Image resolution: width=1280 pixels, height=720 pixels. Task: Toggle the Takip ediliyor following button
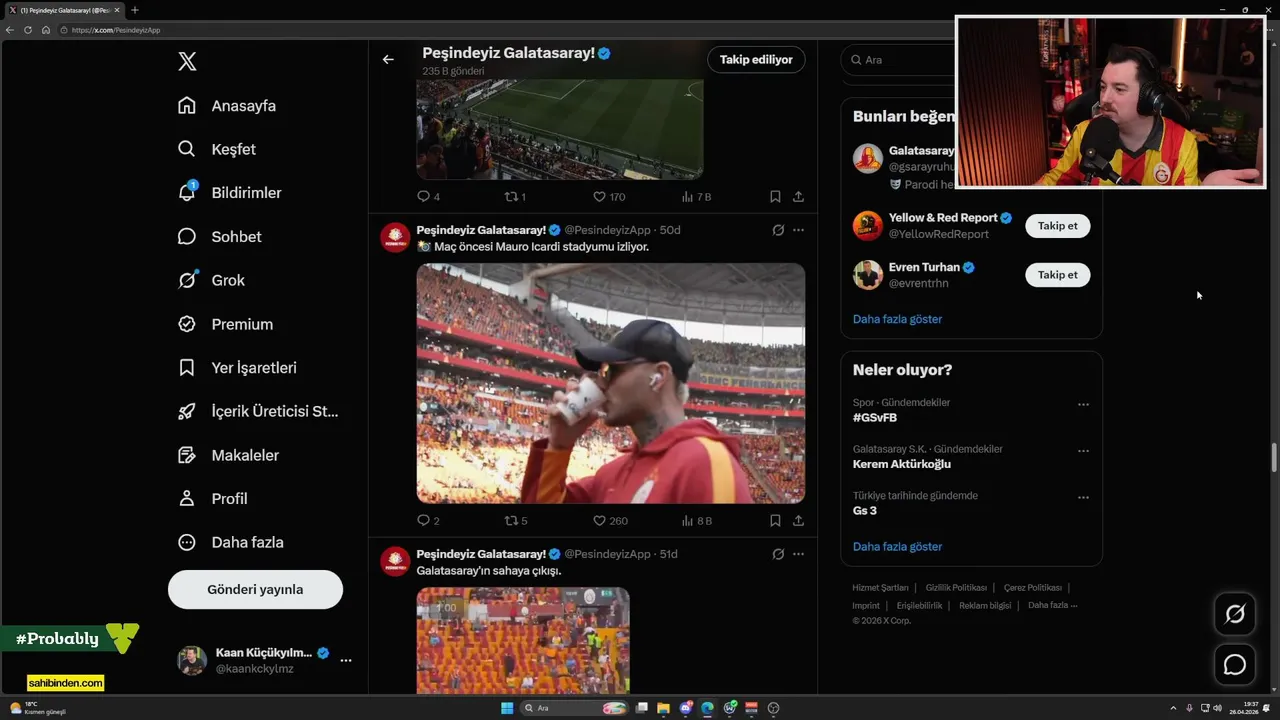[x=756, y=59]
